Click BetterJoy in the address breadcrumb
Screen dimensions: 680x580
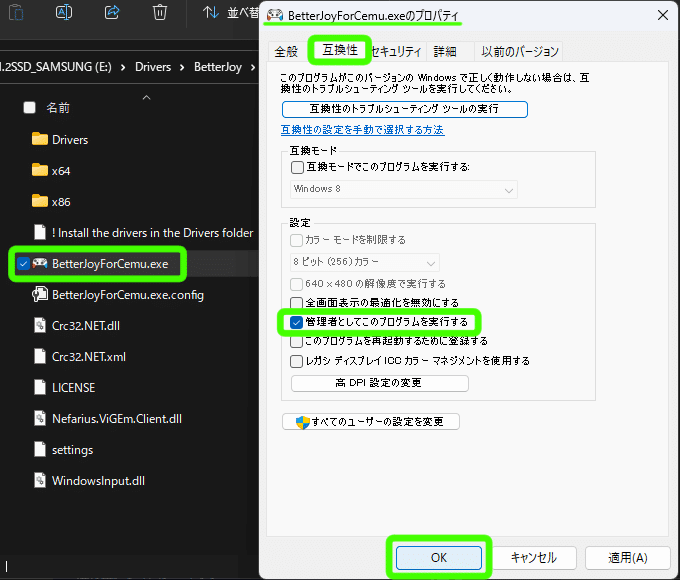coord(218,67)
